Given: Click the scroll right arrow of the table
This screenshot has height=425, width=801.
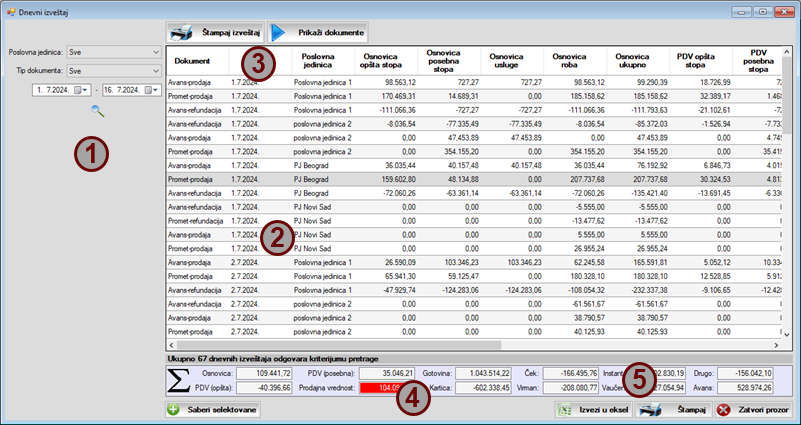Looking at the screenshot, I should point(776,345).
